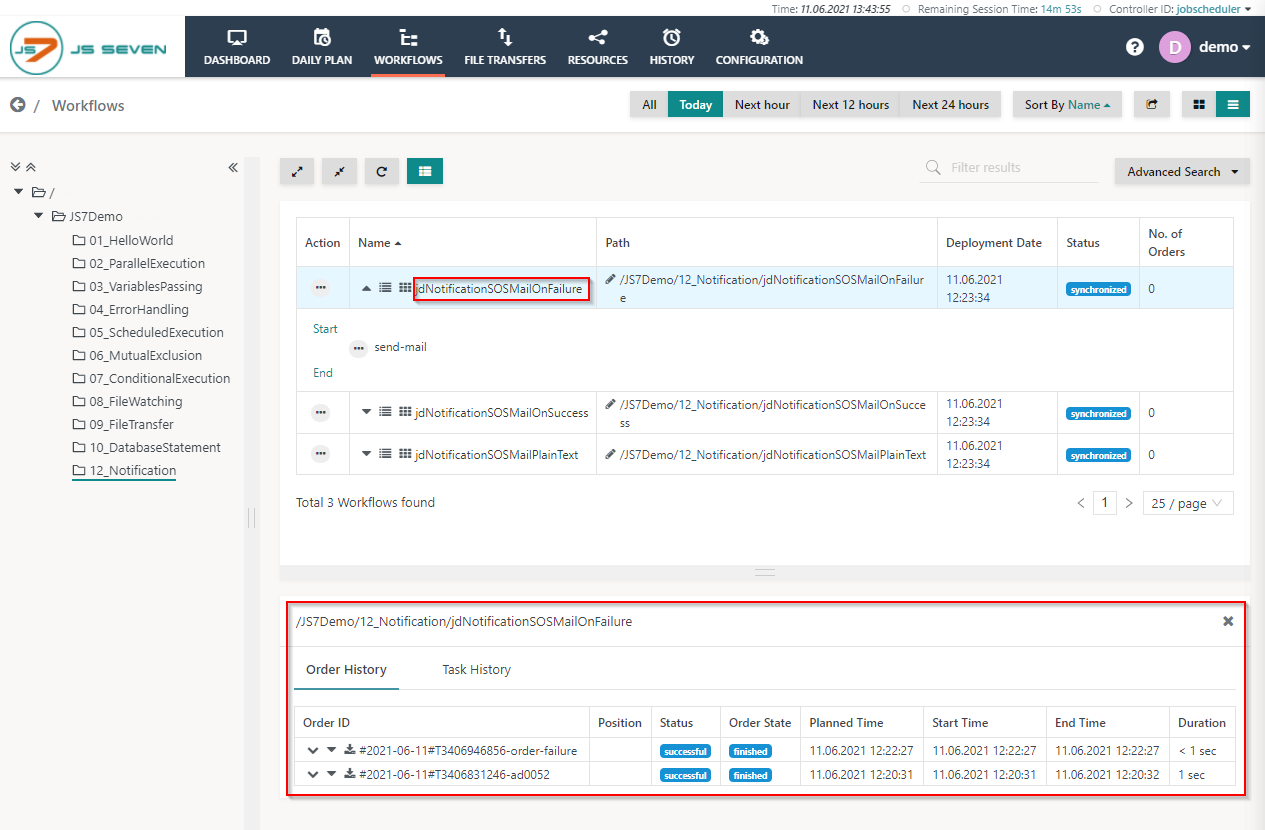Screen dimensions: 1265x830
Task: Open action menu for jdNotificationSOSMailOnSuccess
Action: [320, 411]
